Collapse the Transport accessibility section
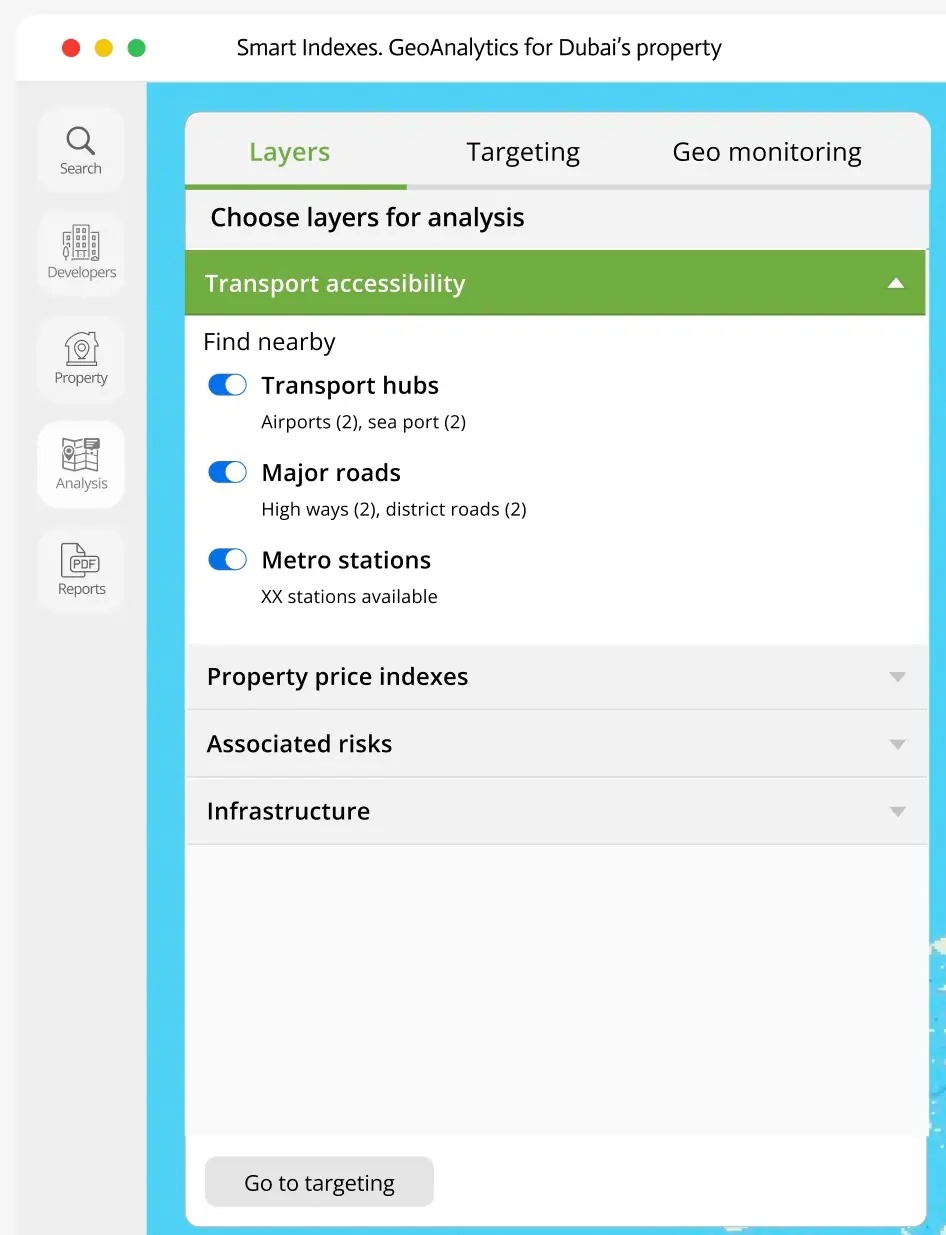This screenshot has height=1235, width=946. 556,283
